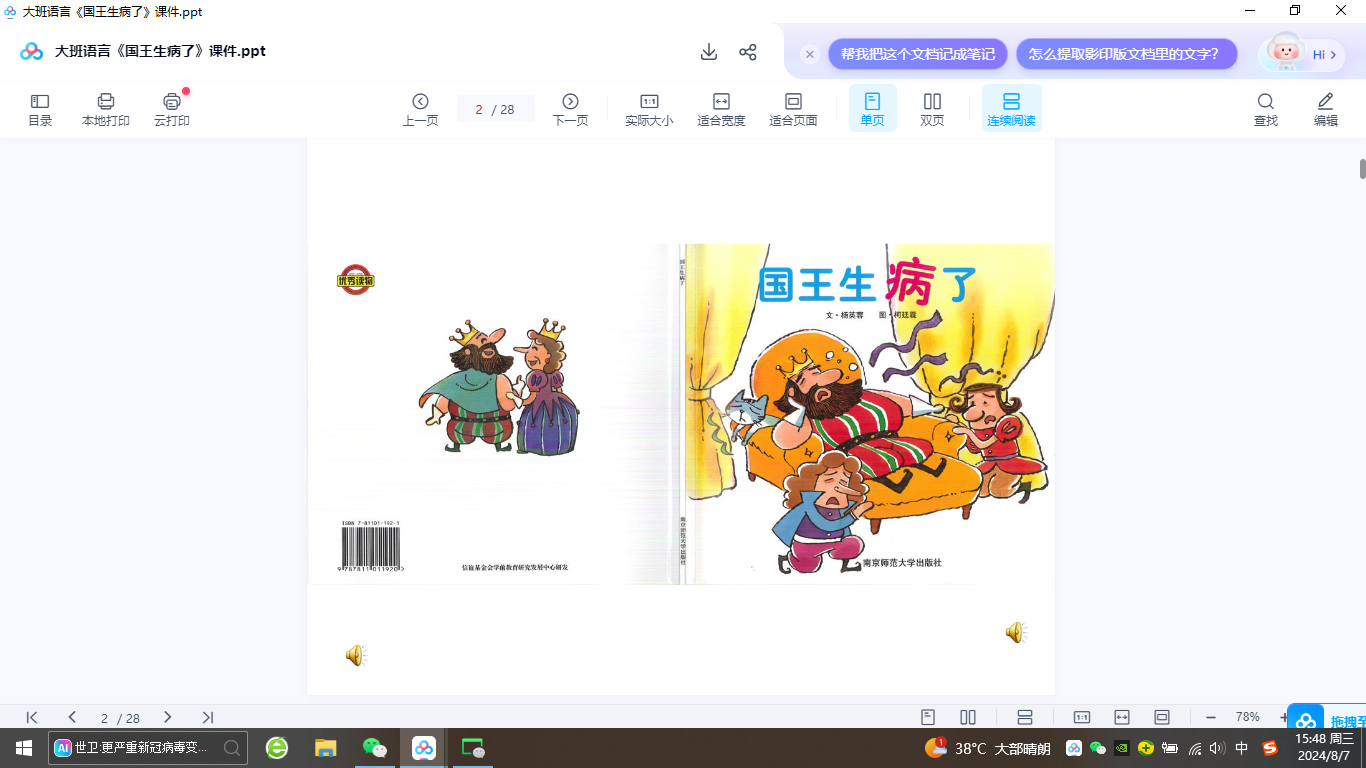Viewport: 1366px width, 768px height.
Task: Open the 编辑 edit tool
Action: [x=1326, y=110]
